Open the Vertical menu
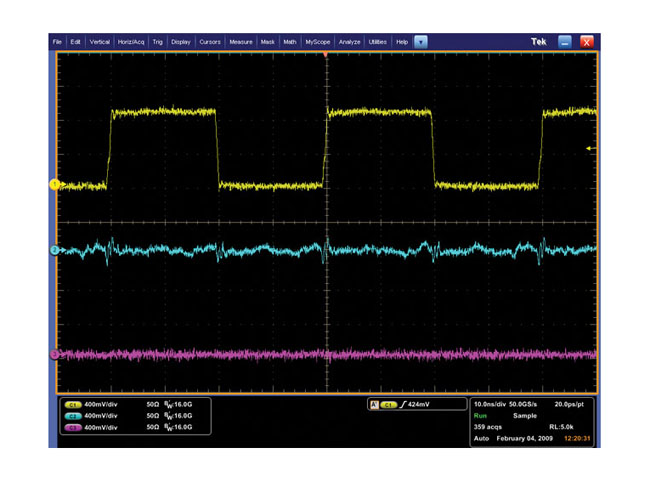 (99, 42)
